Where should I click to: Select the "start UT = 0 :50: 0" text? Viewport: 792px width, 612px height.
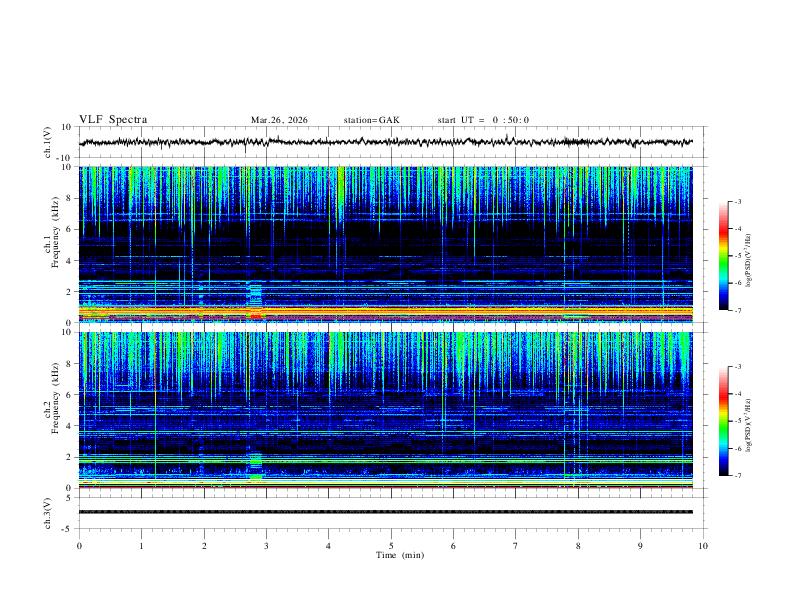(x=483, y=120)
